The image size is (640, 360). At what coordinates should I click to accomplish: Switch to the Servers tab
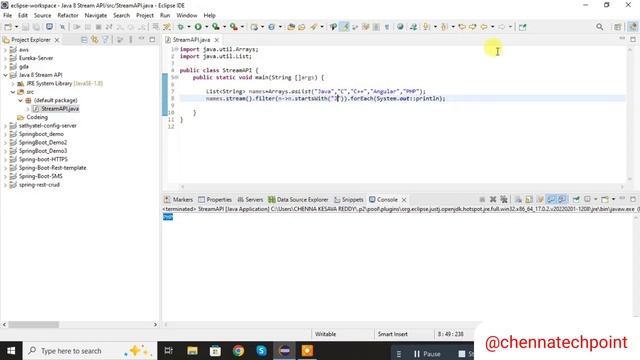point(250,200)
